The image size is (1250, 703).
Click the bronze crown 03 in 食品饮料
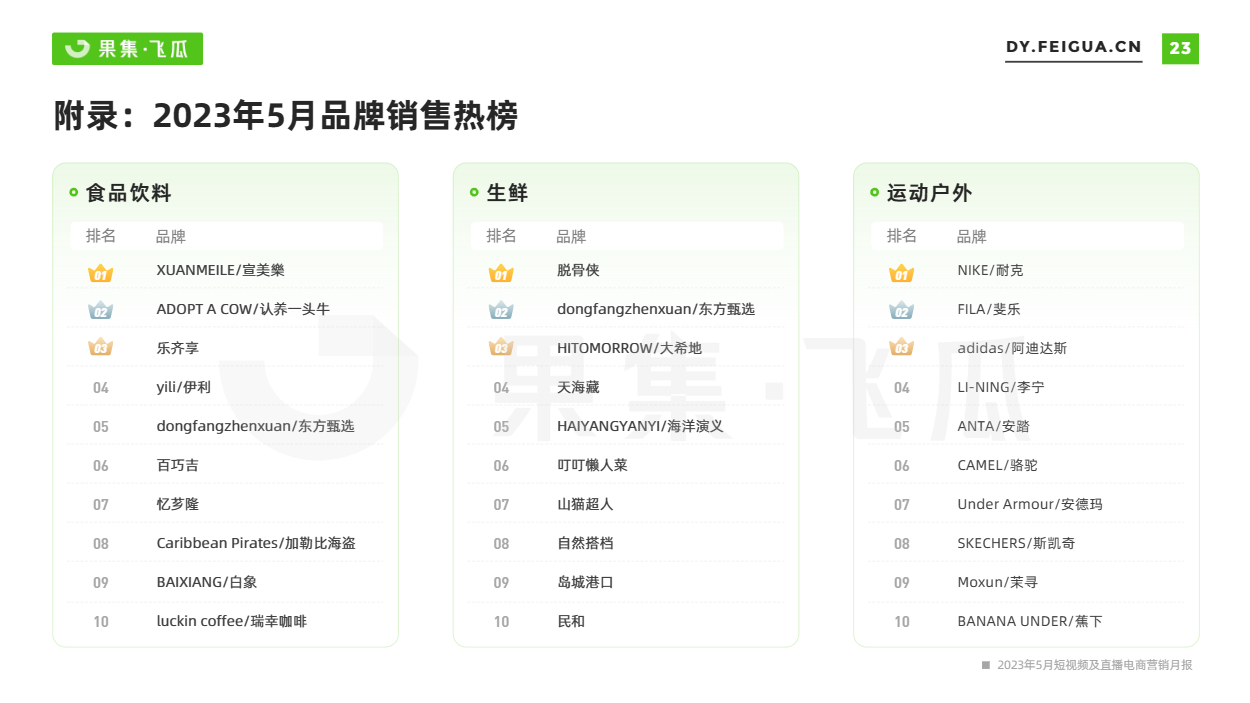coord(101,349)
